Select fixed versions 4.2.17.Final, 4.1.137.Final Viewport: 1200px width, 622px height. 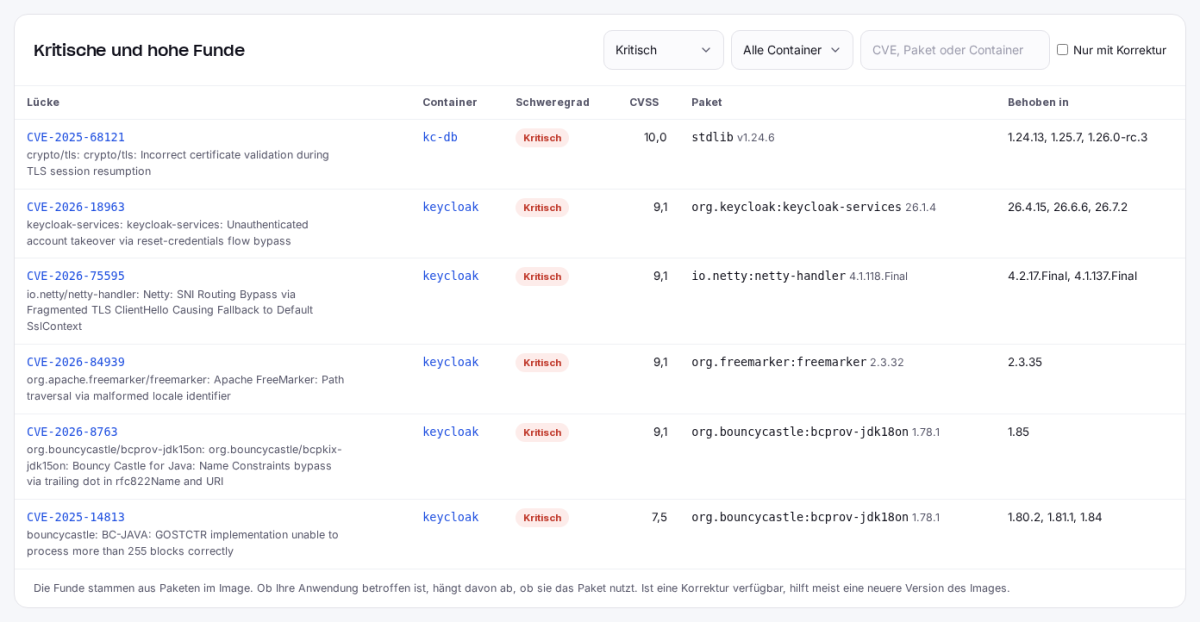(1072, 276)
